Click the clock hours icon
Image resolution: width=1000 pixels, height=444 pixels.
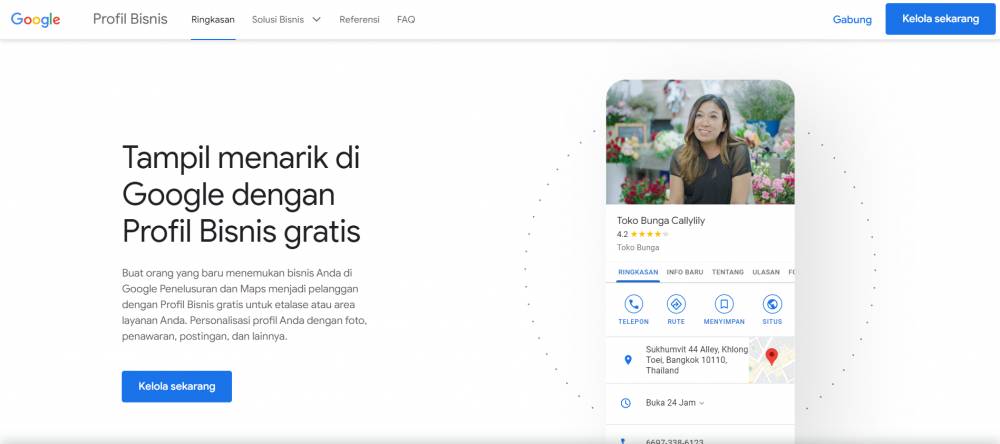626,403
